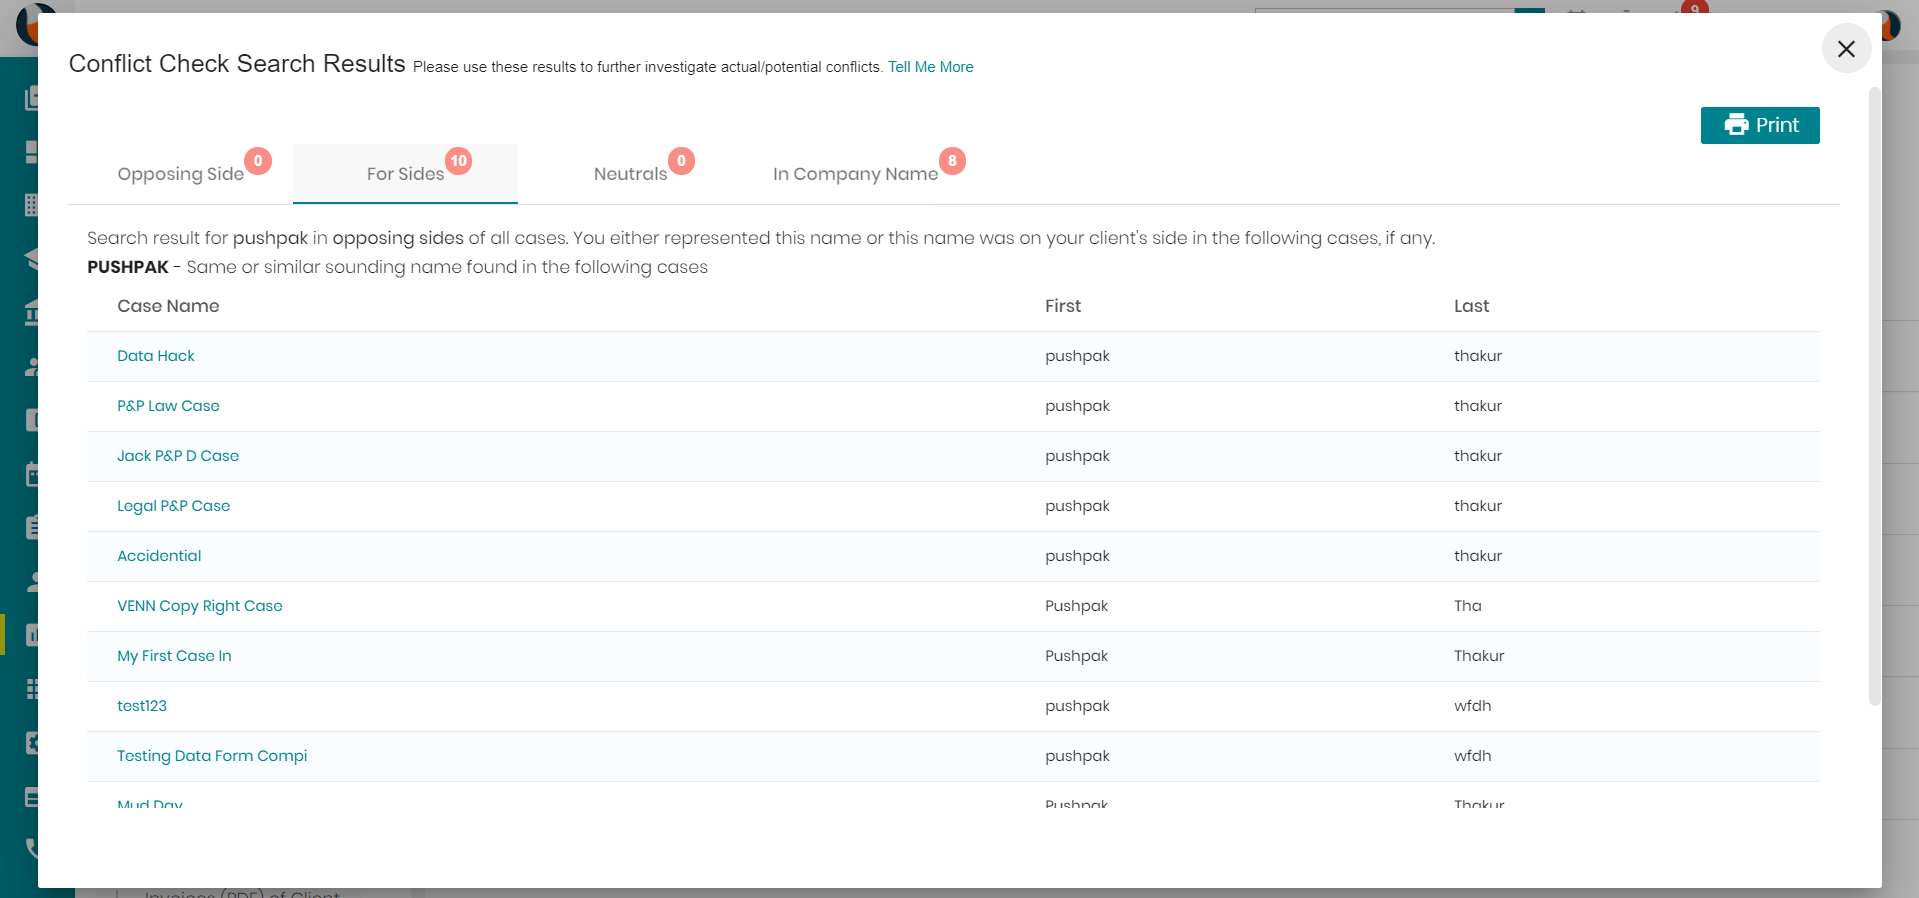Close the Conflict Check Search Results dialog
Screen dimensions: 1919x898
click(1846, 49)
